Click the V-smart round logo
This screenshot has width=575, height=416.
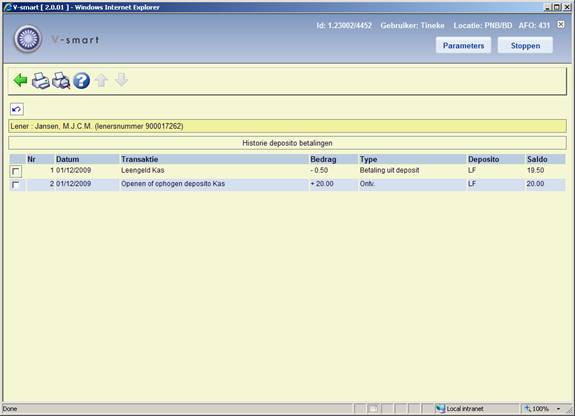[28, 39]
